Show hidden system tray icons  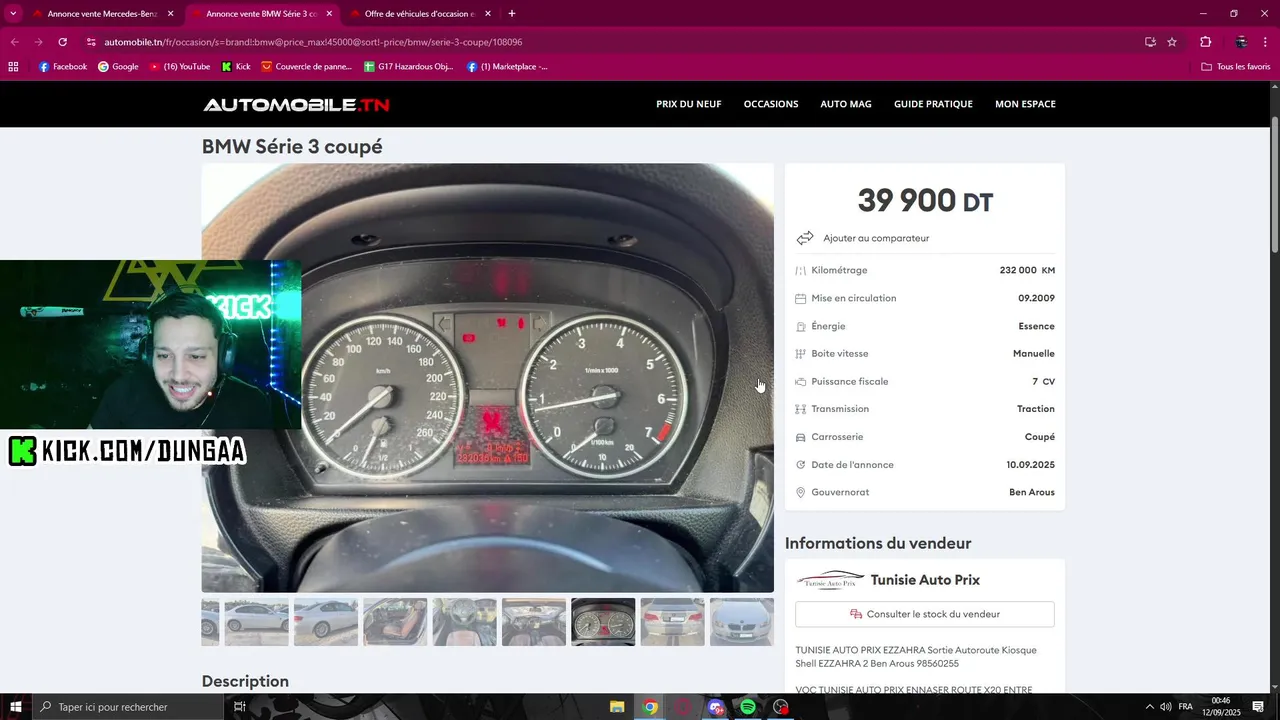(1149, 707)
